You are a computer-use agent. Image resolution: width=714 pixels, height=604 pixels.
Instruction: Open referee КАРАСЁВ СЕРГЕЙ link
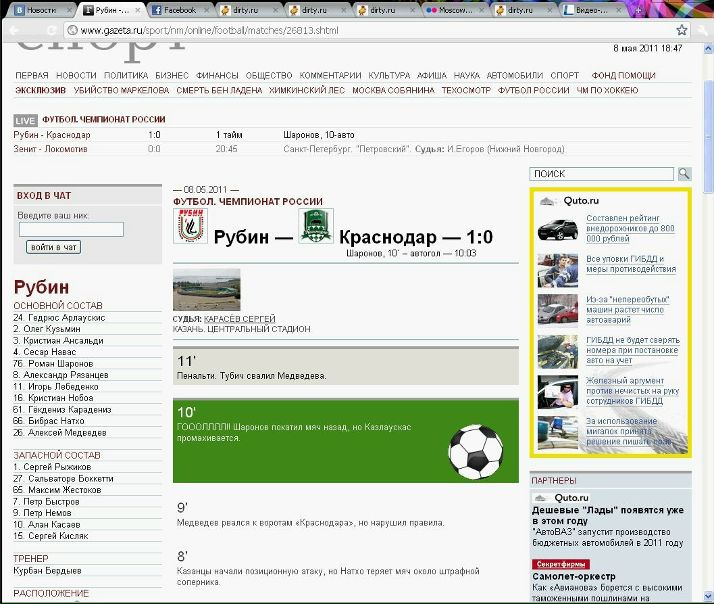point(239,318)
